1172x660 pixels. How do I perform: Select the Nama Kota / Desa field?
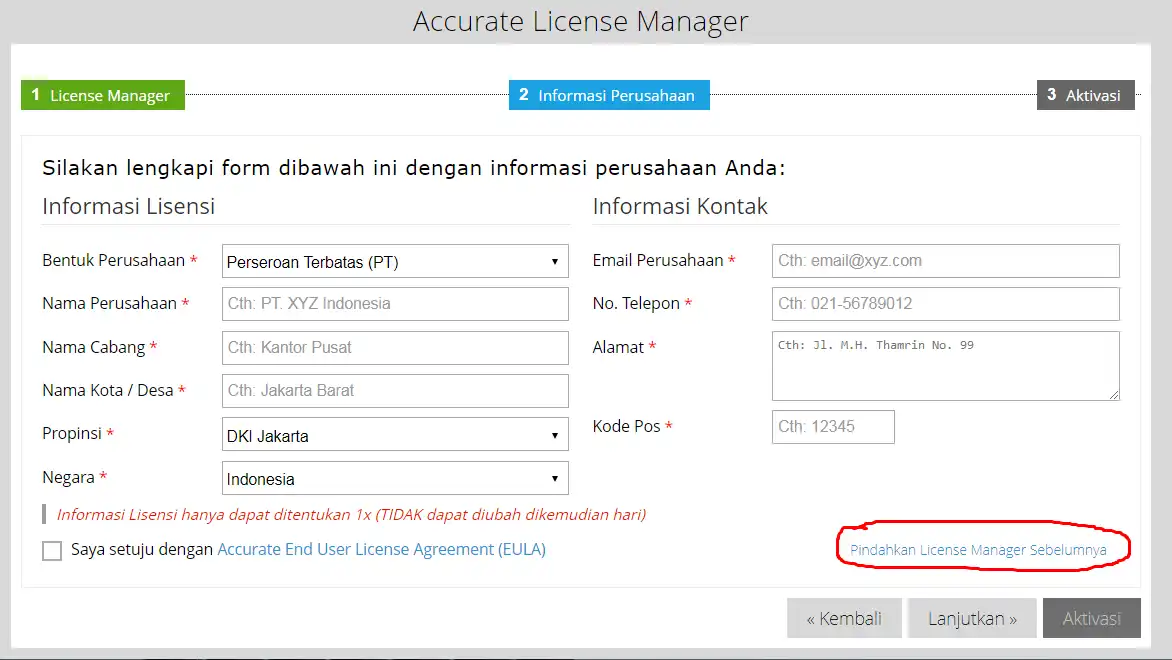[x=395, y=391]
